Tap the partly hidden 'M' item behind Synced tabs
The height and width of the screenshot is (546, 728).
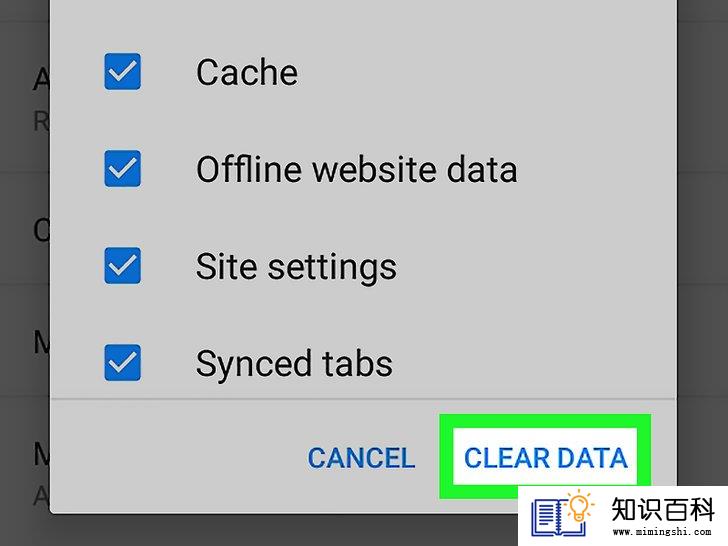tap(42, 344)
